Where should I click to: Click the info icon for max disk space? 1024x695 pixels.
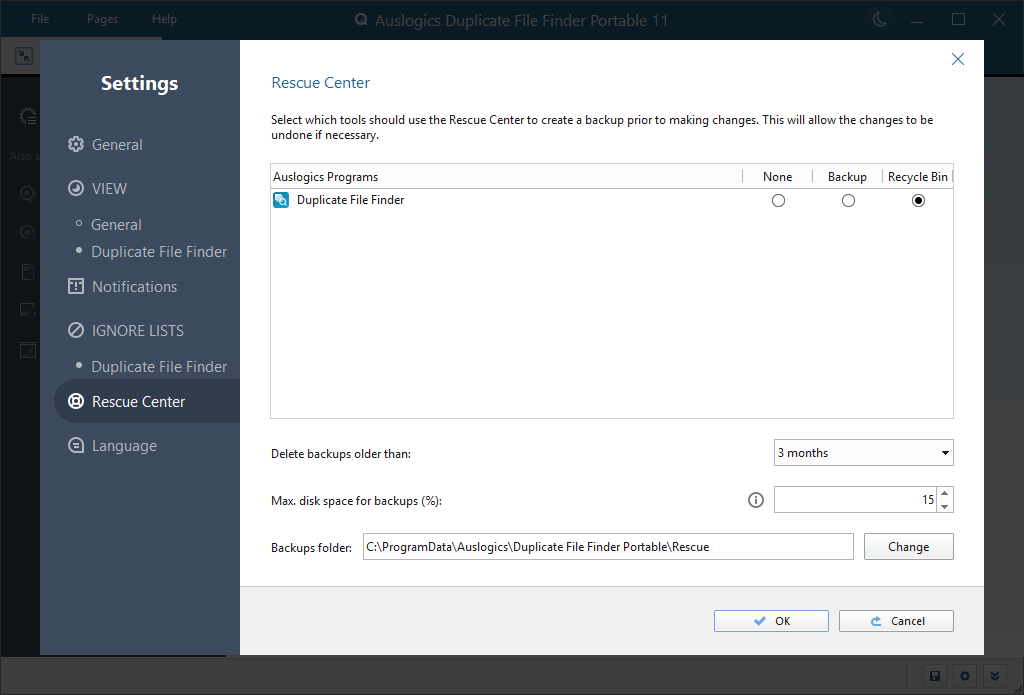pyautogui.click(x=756, y=500)
